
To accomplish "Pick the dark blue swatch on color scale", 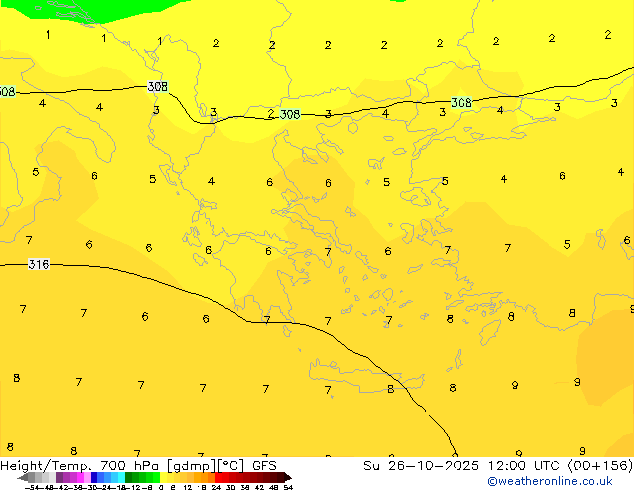I will [x=94, y=477].
